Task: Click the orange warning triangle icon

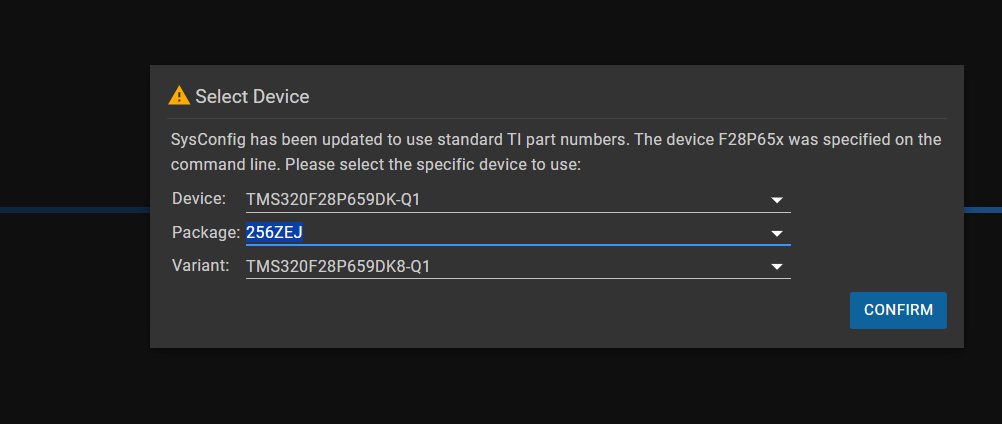Action: (179, 96)
